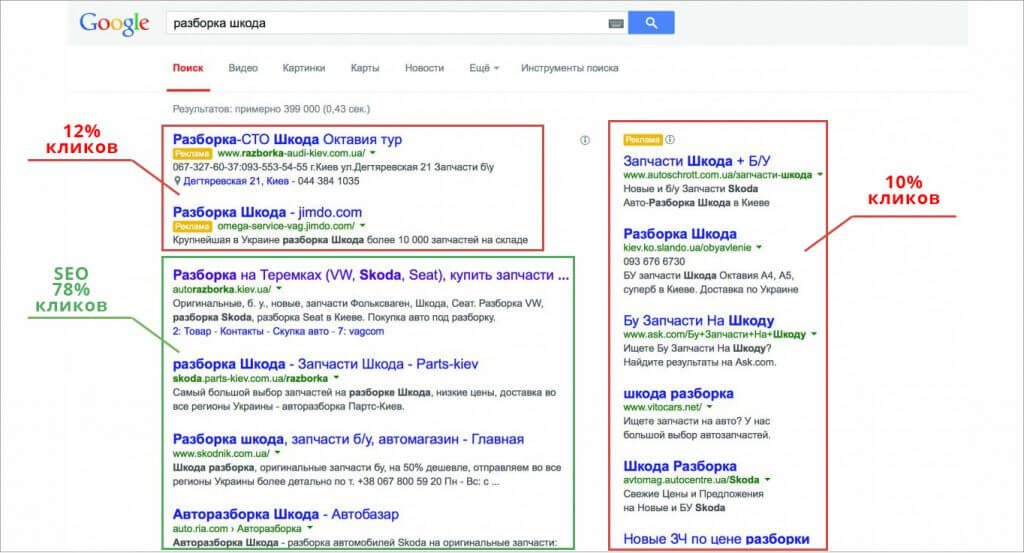This screenshot has width=1024, height=553.
Task: Expand arrow next to auto.ria.com › Авторазборка
Action: (310, 528)
